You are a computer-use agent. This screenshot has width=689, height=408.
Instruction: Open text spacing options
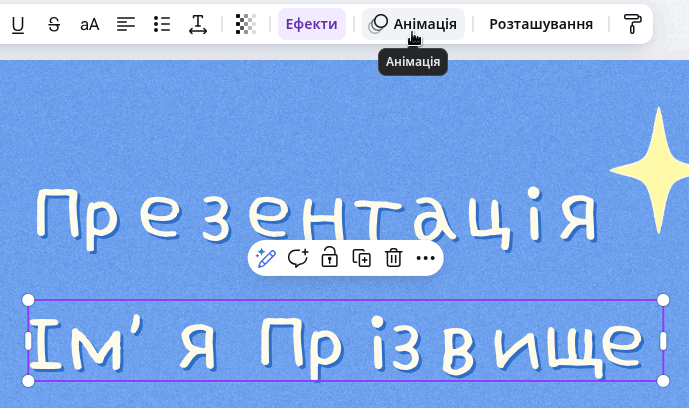coord(198,24)
